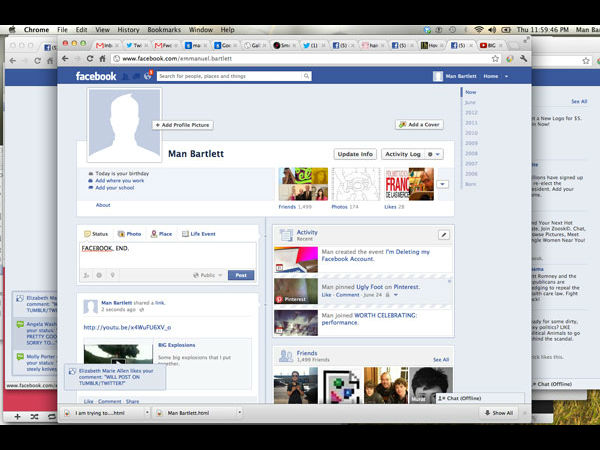This screenshot has height=450, width=600.
Task: Open the Edit menu
Action: click(x=81, y=29)
